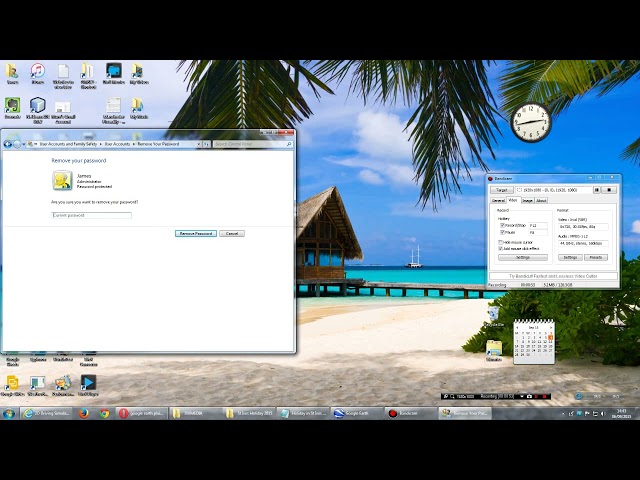Click the User Accounts breadcrumb
This screenshot has width=640, height=480.
coord(117,144)
